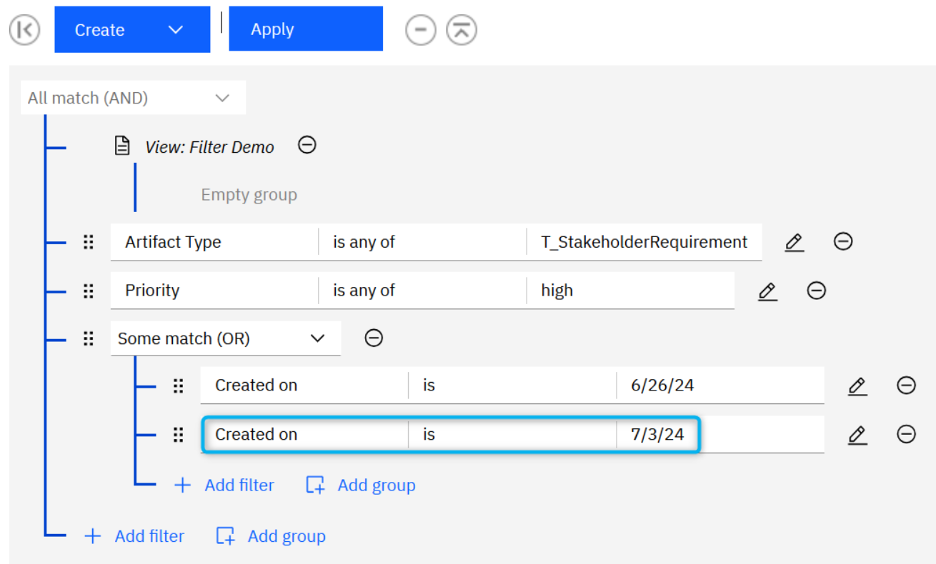This screenshot has width=936, height=564.
Task: Click the T_StakeholderRequirement value
Action: 644,242
